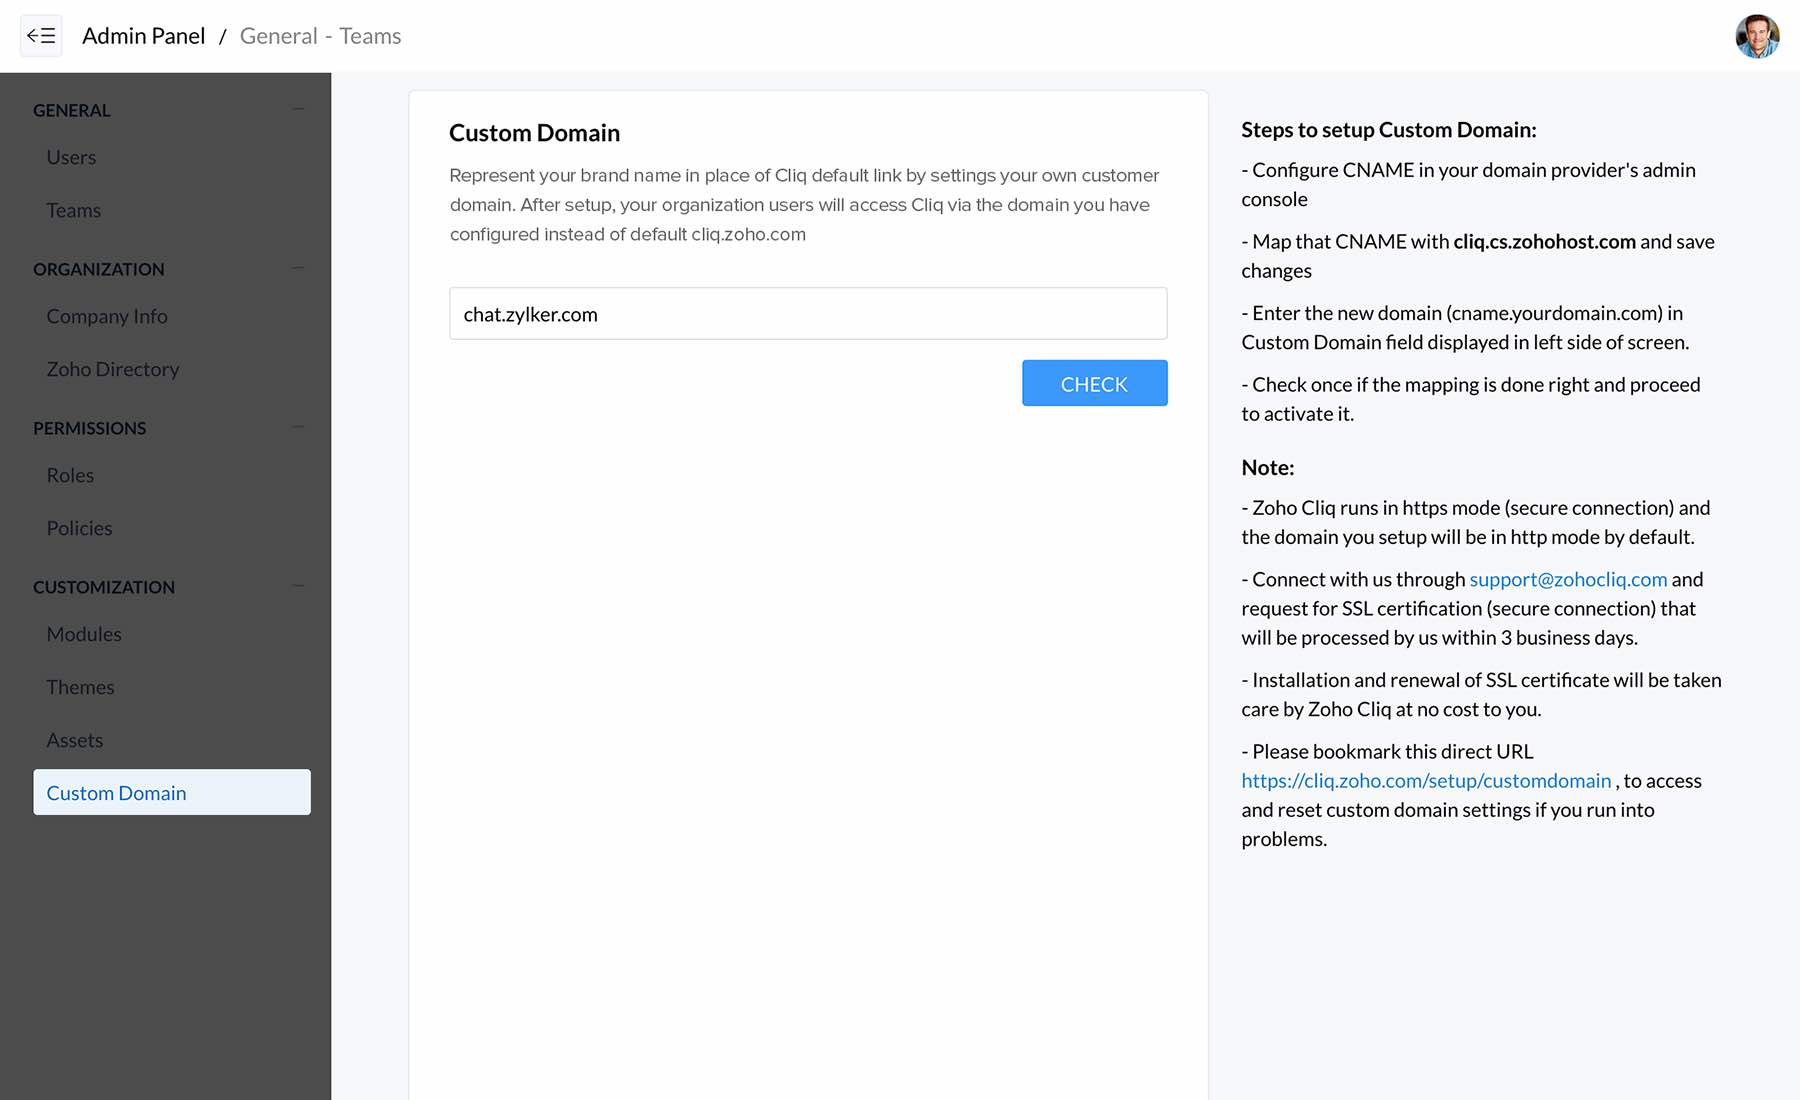The image size is (1800, 1100).
Task: Collapse the ORGANIZATION section
Action: point(298,268)
